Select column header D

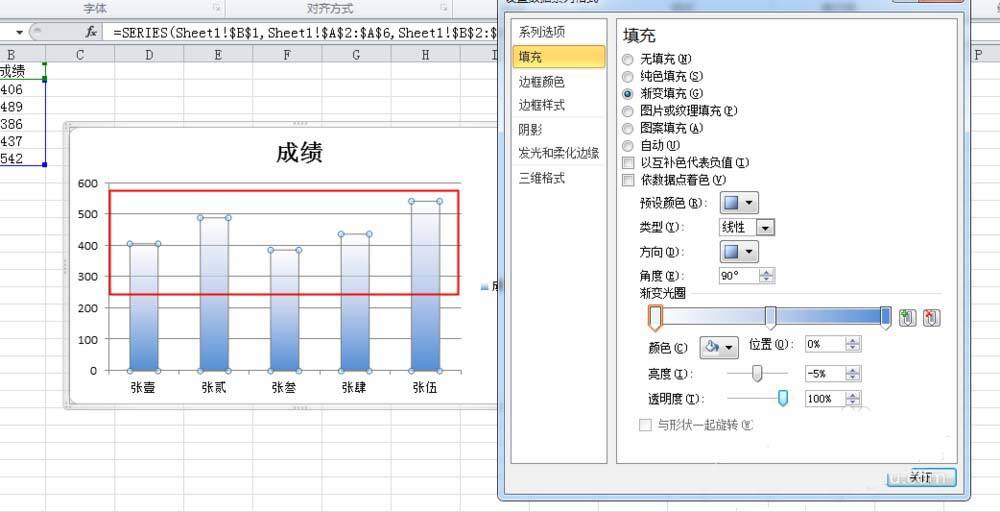pos(149,55)
